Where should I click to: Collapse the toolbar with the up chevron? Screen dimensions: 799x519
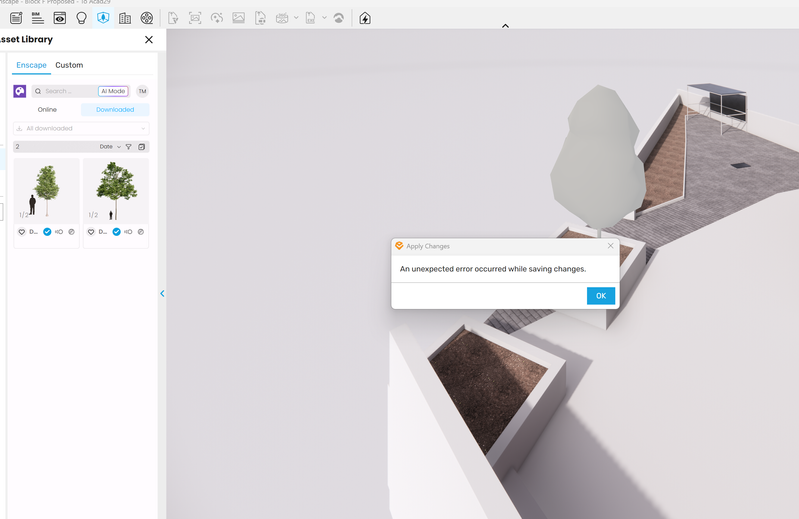(x=505, y=26)
